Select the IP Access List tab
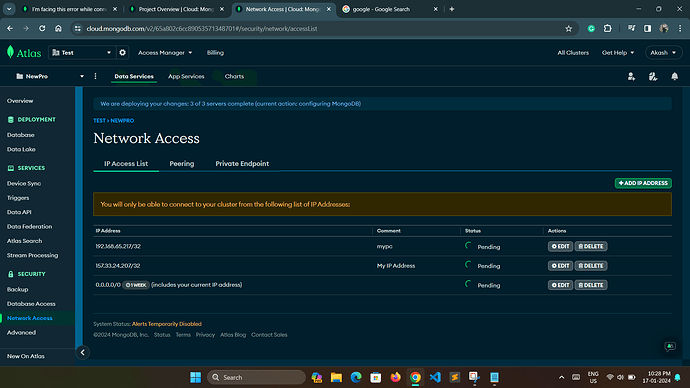 pos(126,164)
